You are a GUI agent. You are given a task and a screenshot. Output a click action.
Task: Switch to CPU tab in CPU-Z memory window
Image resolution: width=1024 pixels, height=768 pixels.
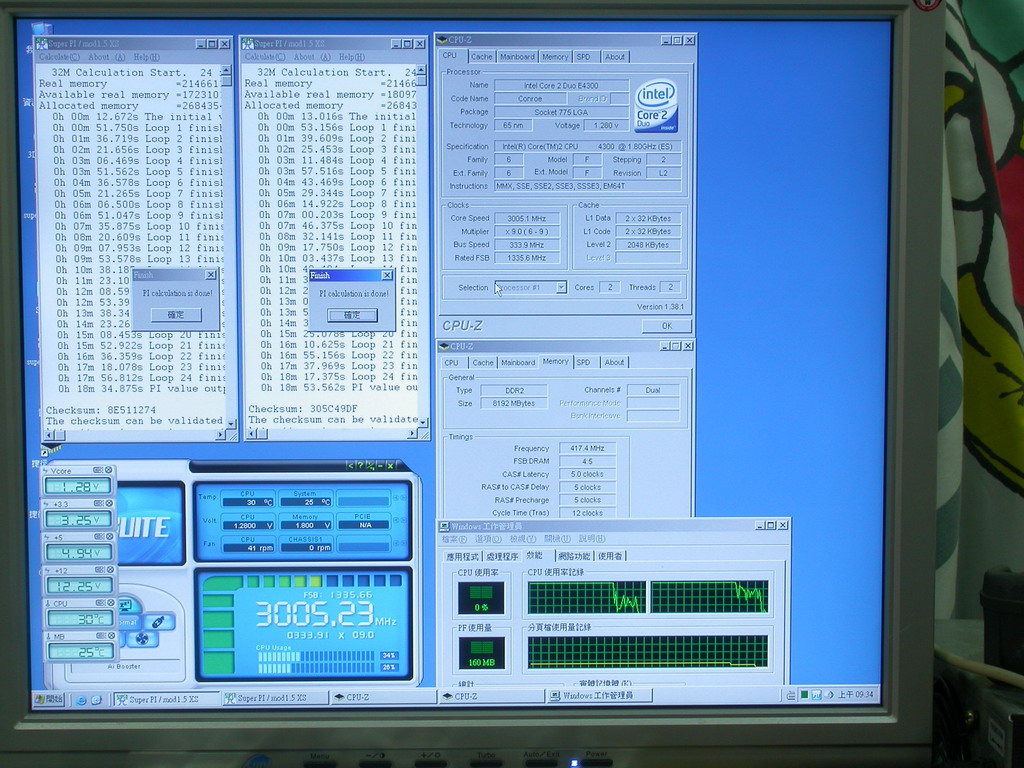(452, 362)
